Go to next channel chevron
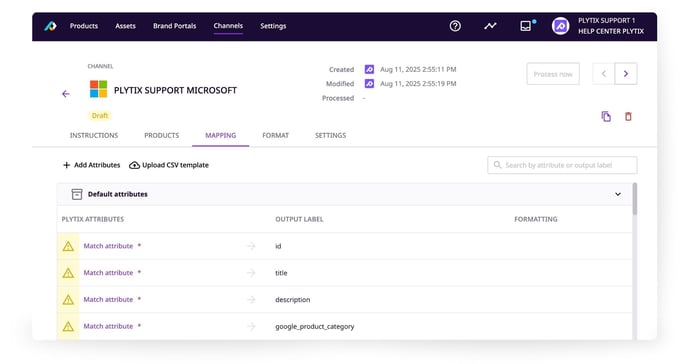 [x=626, y=74]
